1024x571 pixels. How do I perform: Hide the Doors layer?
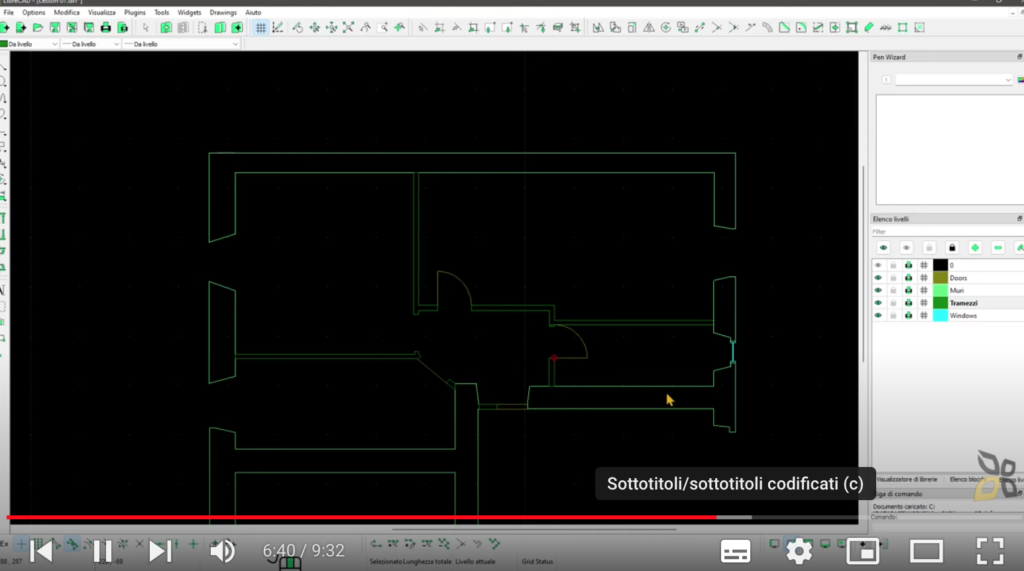(x=878, y=278)
